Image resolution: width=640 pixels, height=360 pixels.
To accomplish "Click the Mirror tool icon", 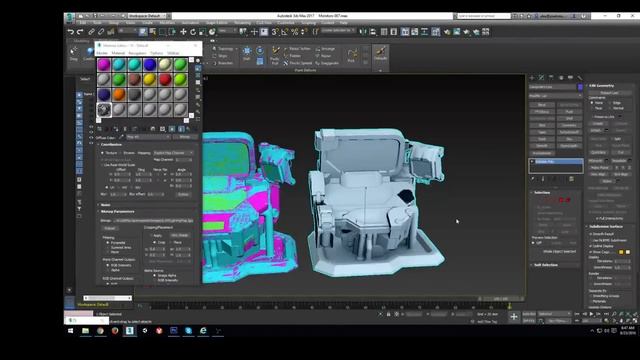I will point(363,32).
